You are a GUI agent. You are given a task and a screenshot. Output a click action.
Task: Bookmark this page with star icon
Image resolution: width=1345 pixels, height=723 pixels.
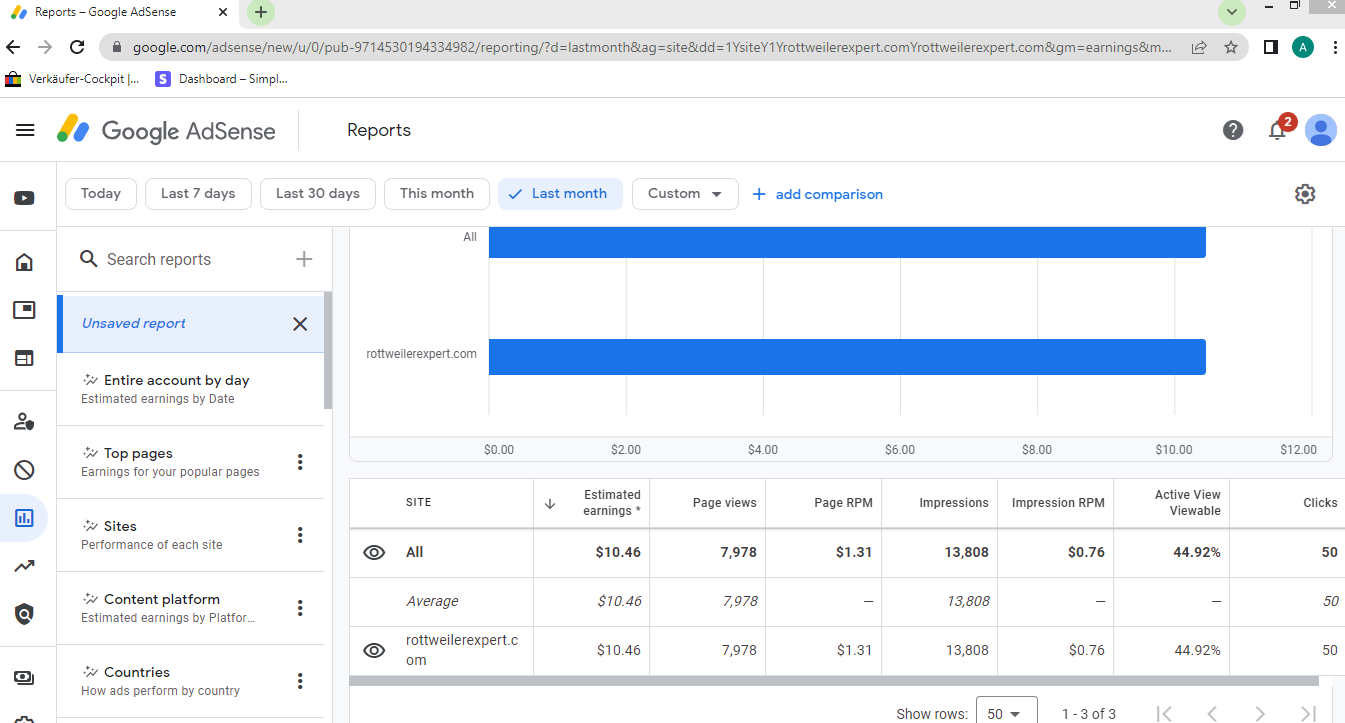(x=1231, y=47)
